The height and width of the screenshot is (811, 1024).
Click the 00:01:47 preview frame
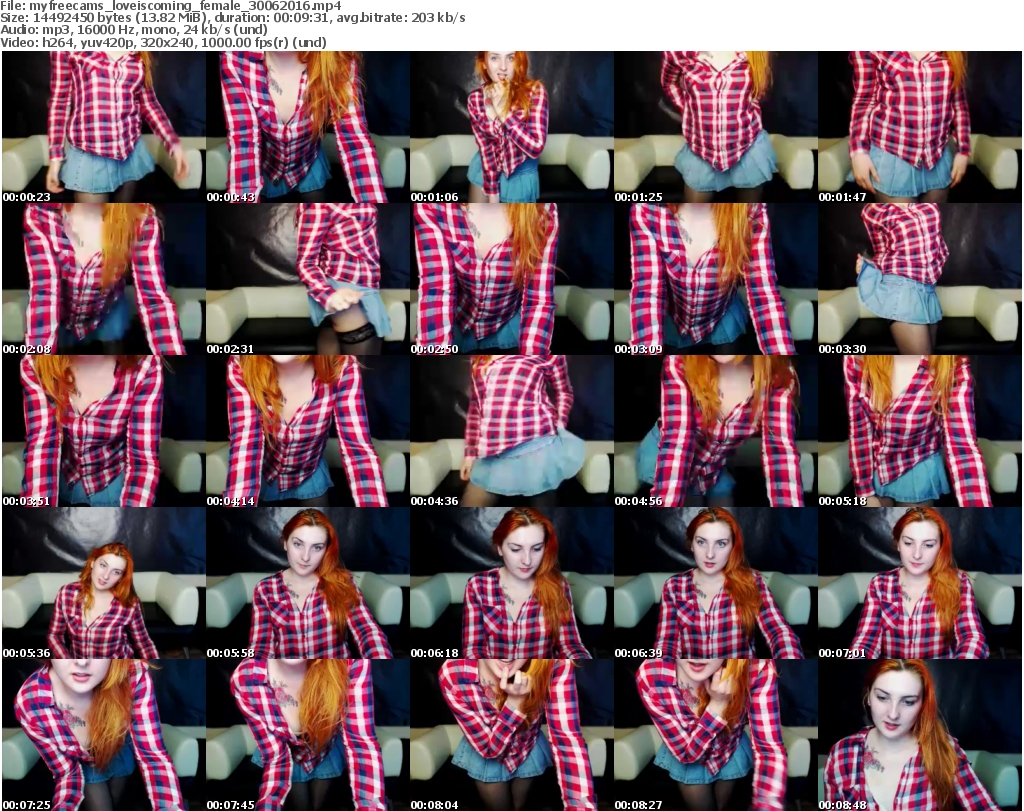pyautogui.click(x=919, y=127)
